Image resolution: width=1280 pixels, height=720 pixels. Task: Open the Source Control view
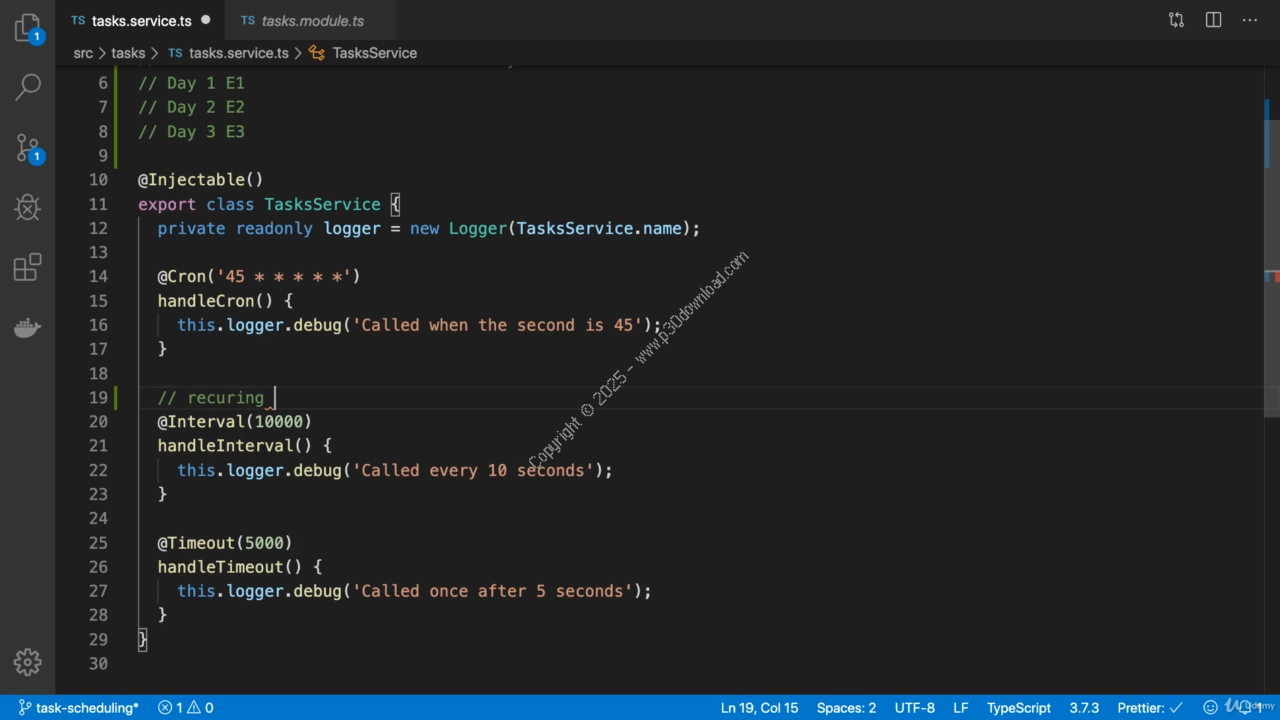pyautogui.click(x=27, y=147)
